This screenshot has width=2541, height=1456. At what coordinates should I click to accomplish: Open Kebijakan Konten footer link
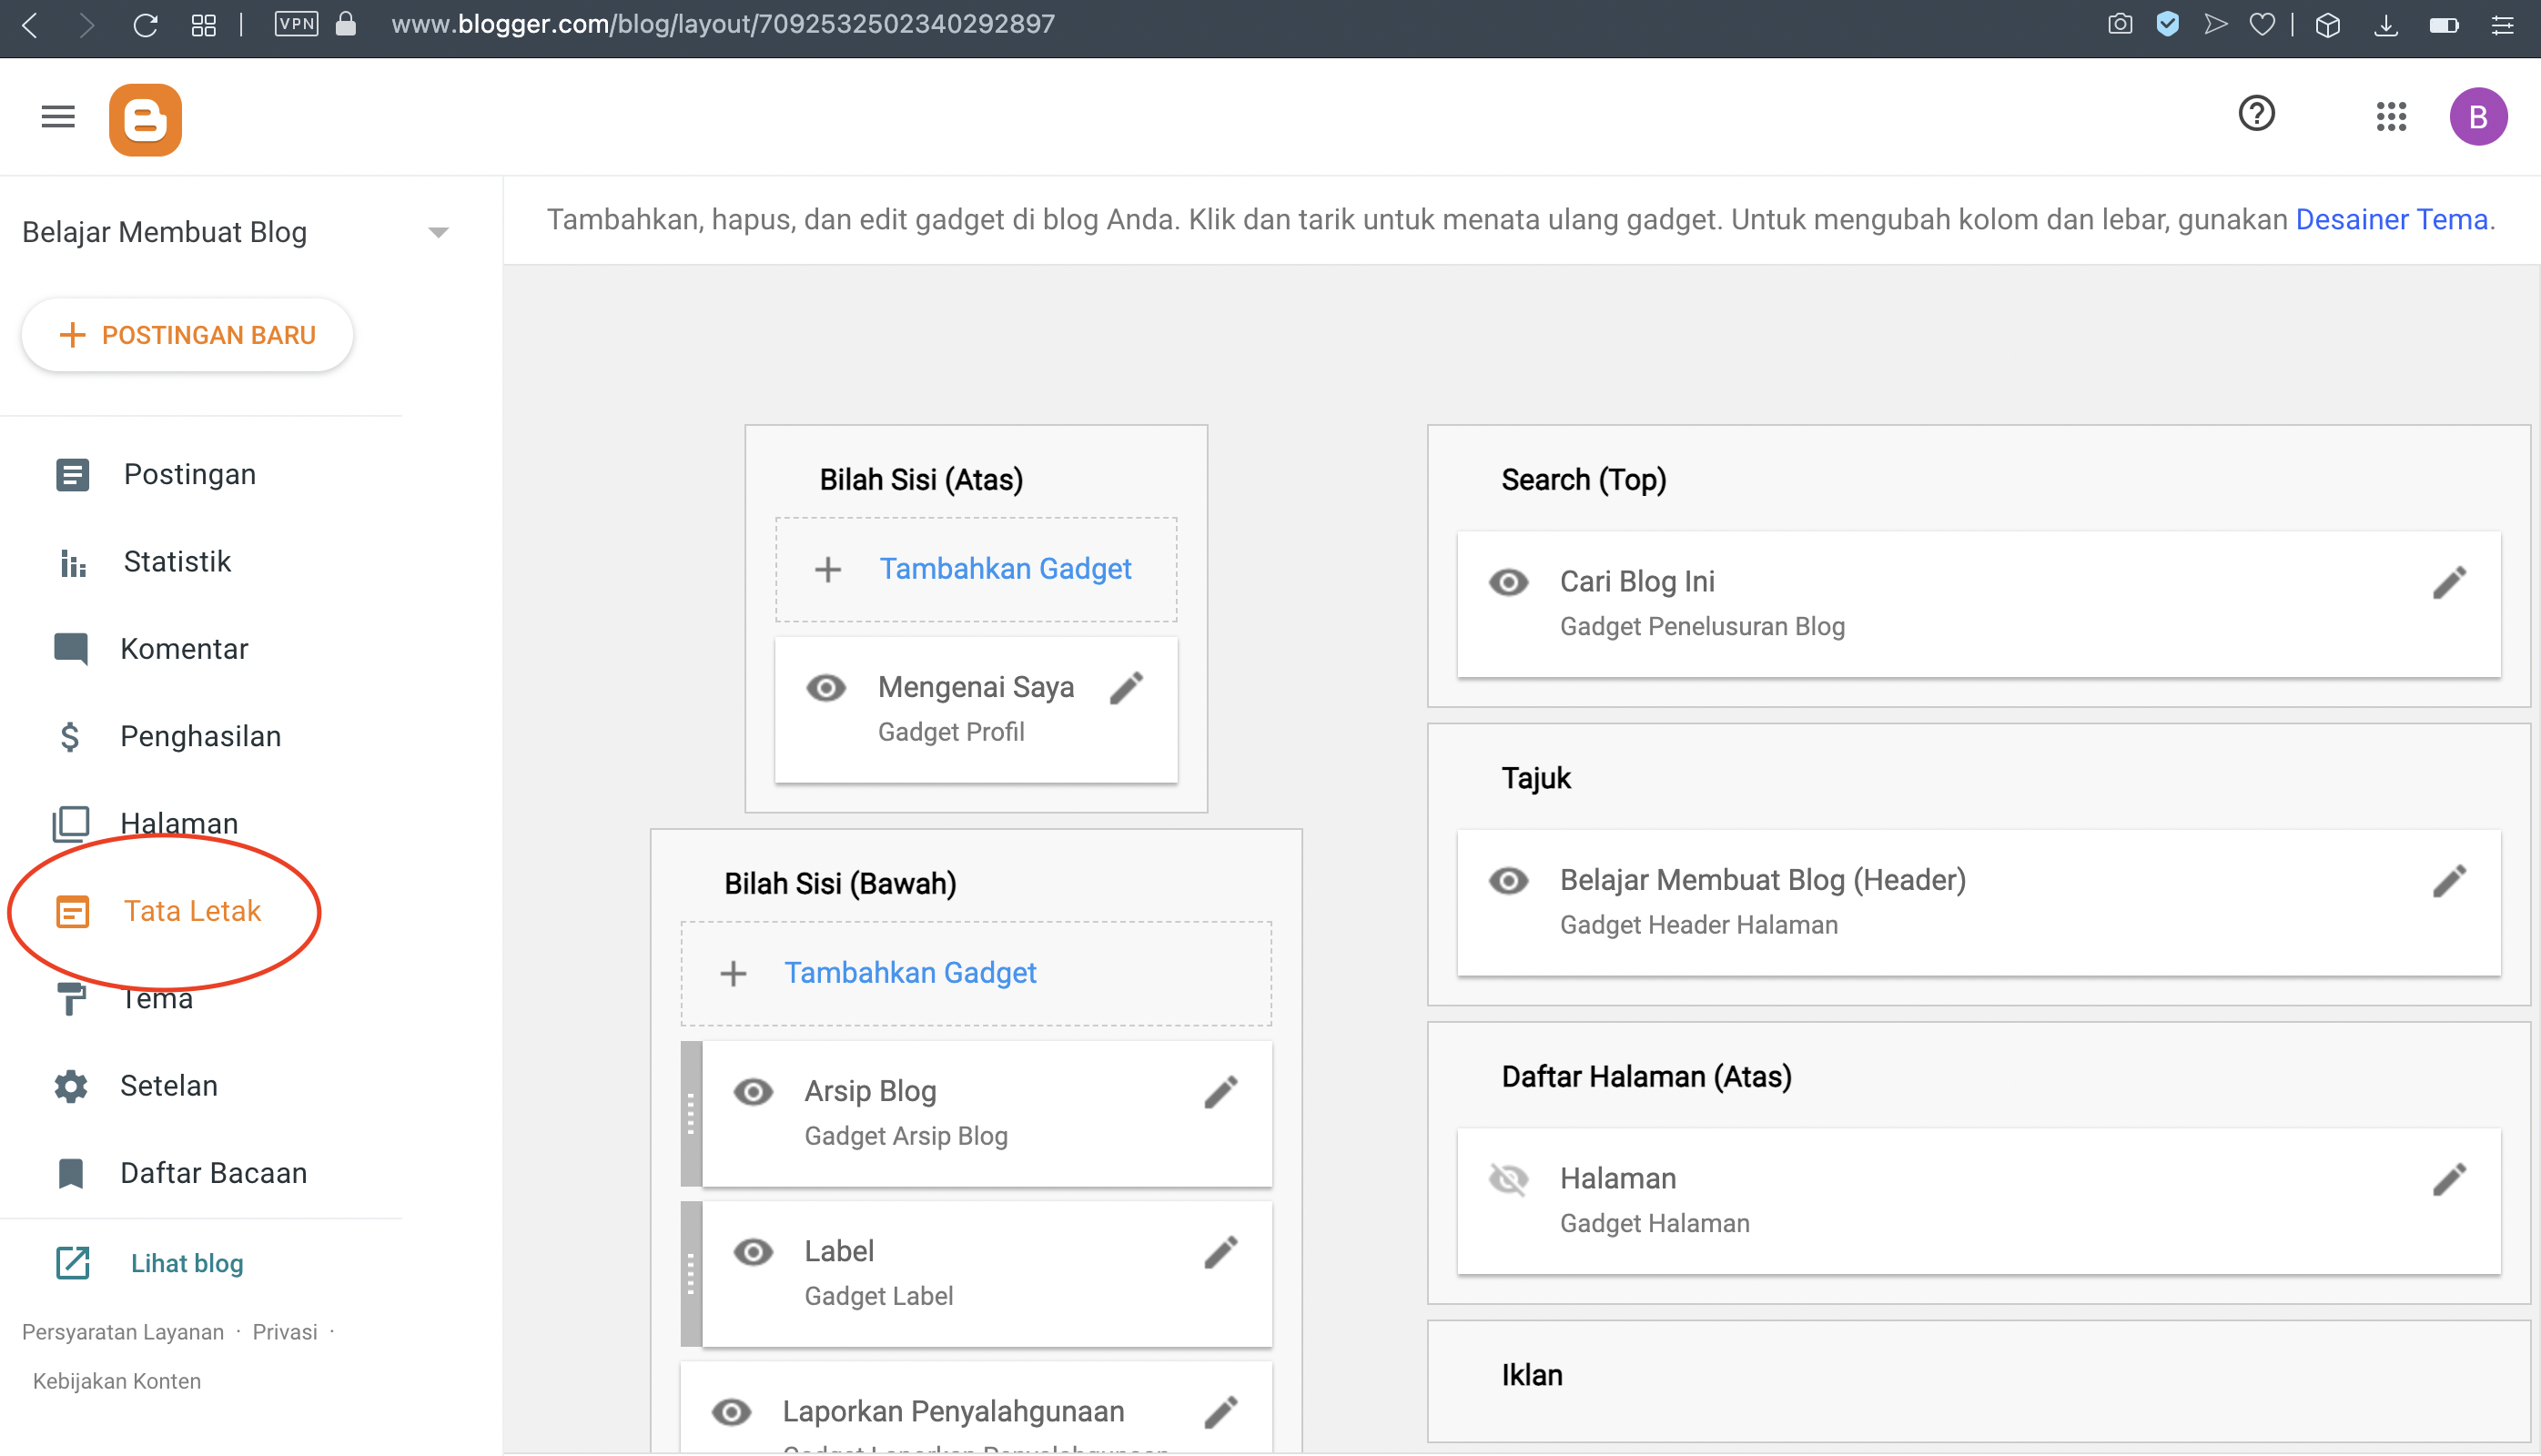click(x=117, y=1381)
